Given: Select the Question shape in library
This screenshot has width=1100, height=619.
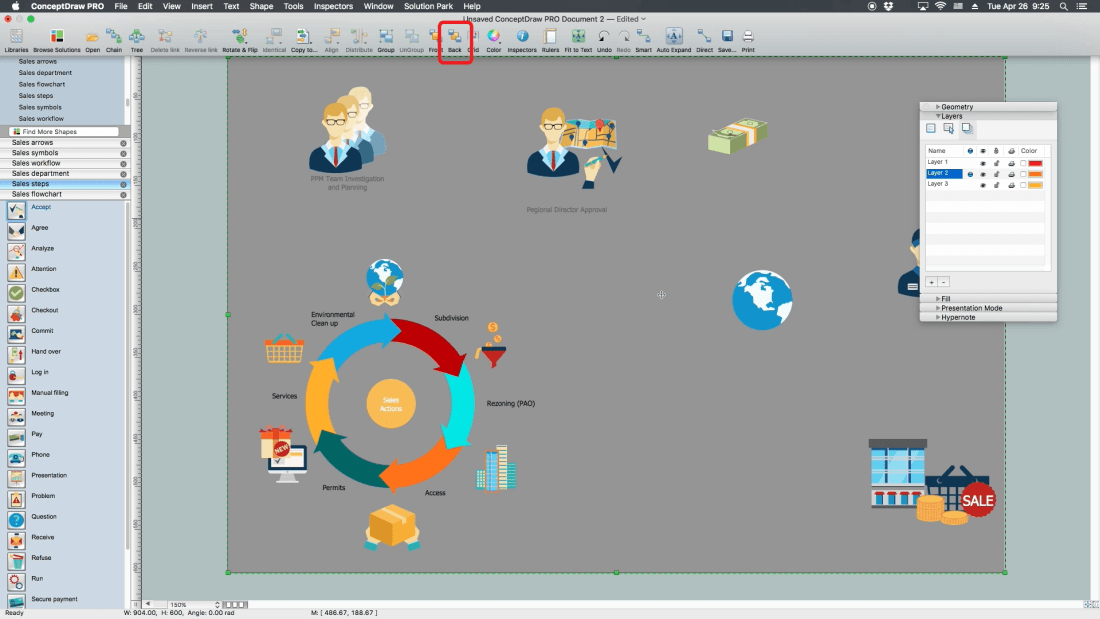Looking at the screenshot, I should pyautogui.click(x=16, y=519).
